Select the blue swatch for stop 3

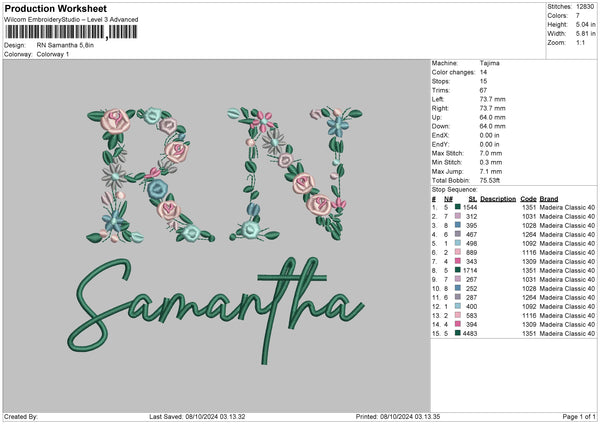457,224
